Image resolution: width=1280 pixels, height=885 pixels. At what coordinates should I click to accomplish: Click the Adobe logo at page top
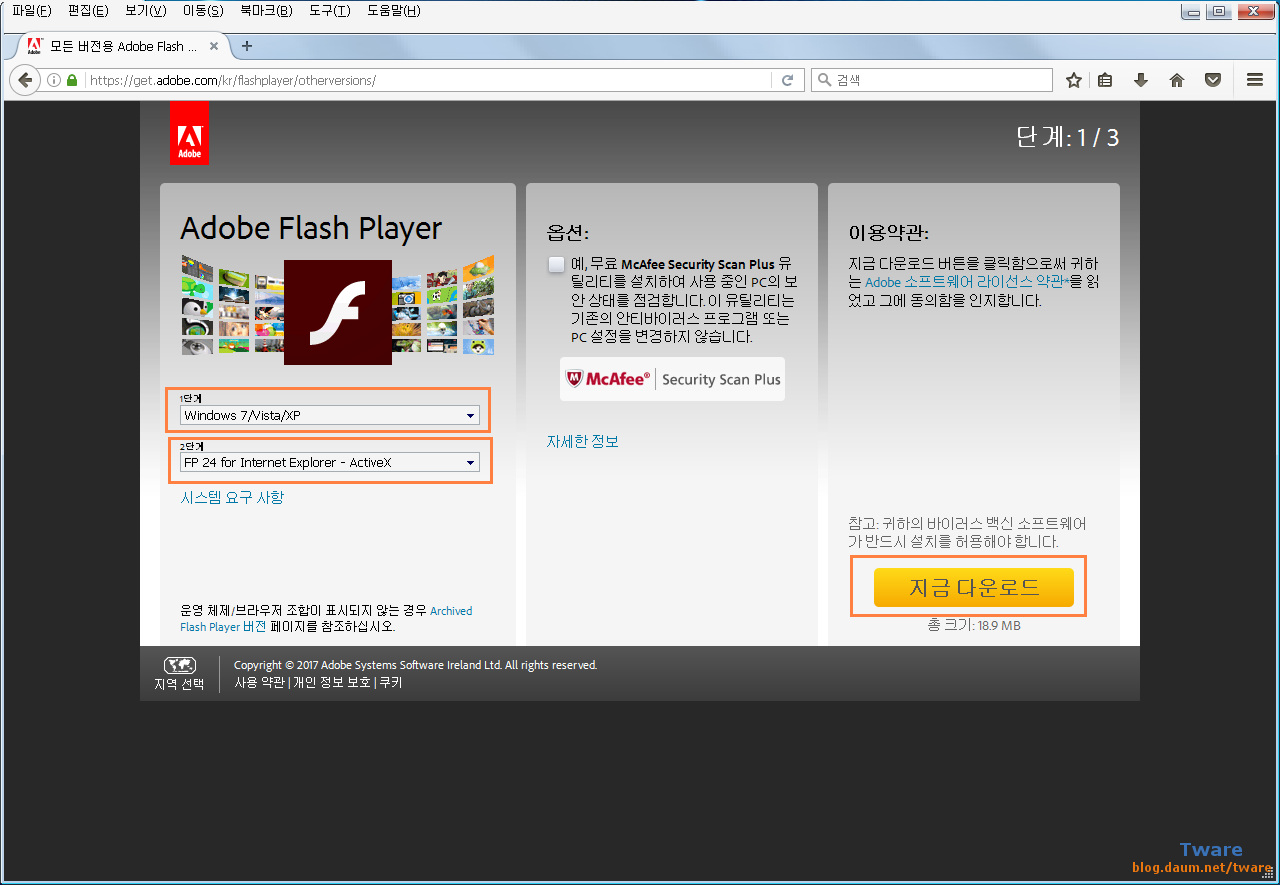point(189,133)
